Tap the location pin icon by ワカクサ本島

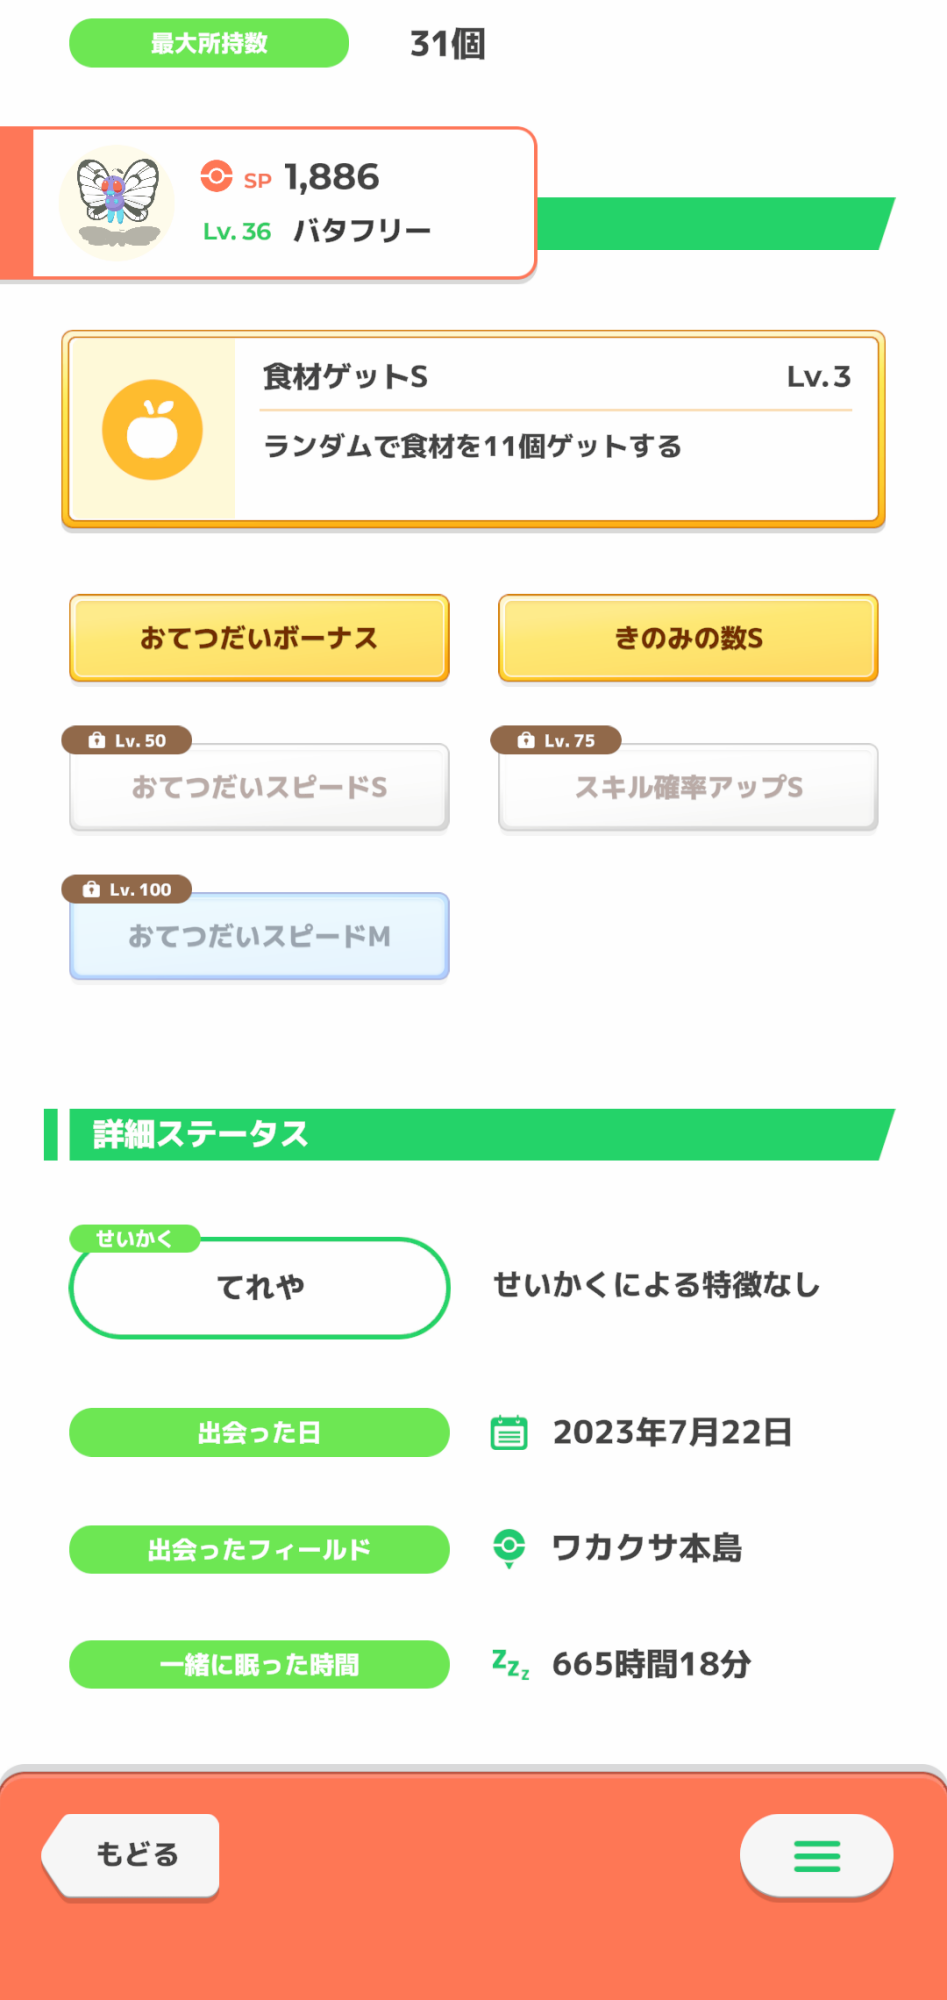pos(509,1548)
